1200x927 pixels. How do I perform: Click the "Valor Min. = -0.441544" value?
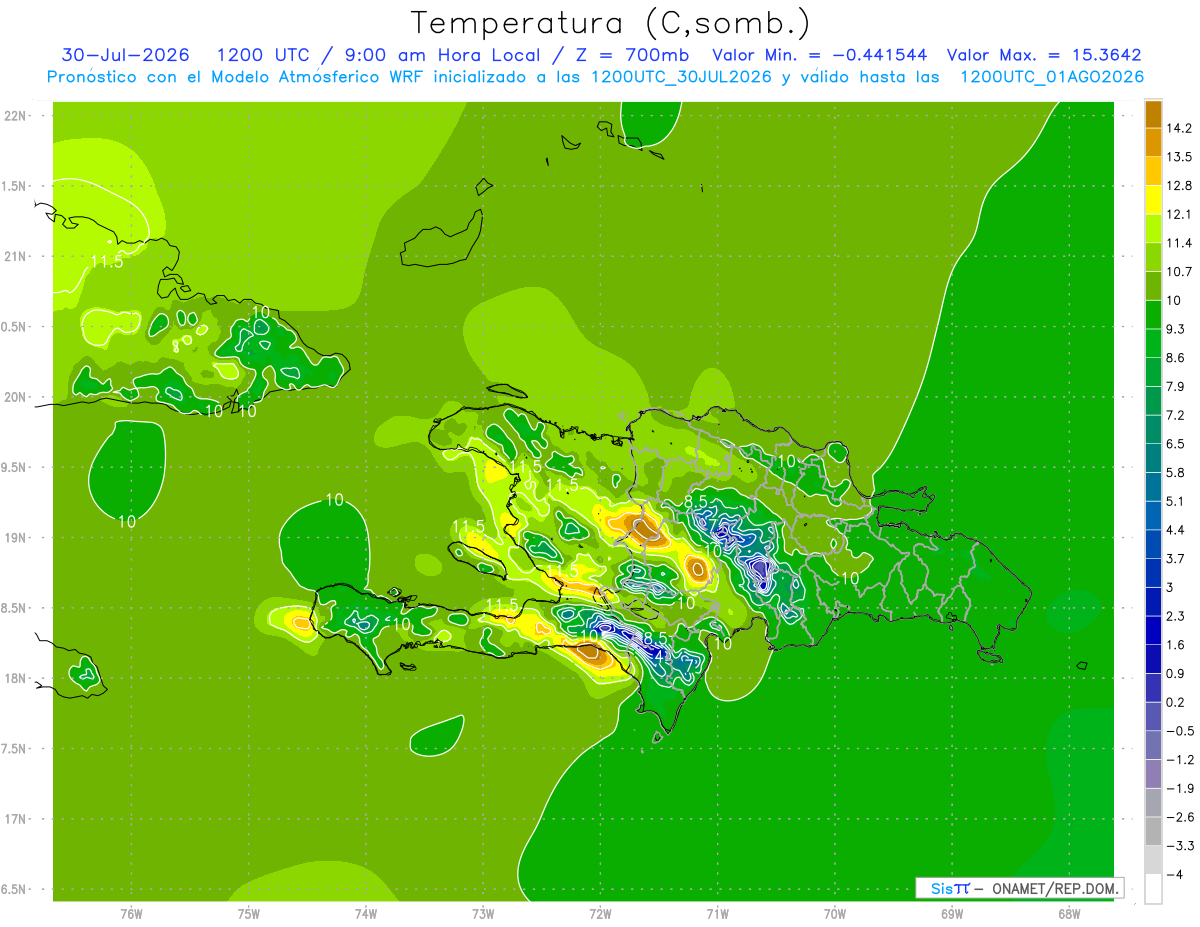pyautogui.click(x=819, y=55)
